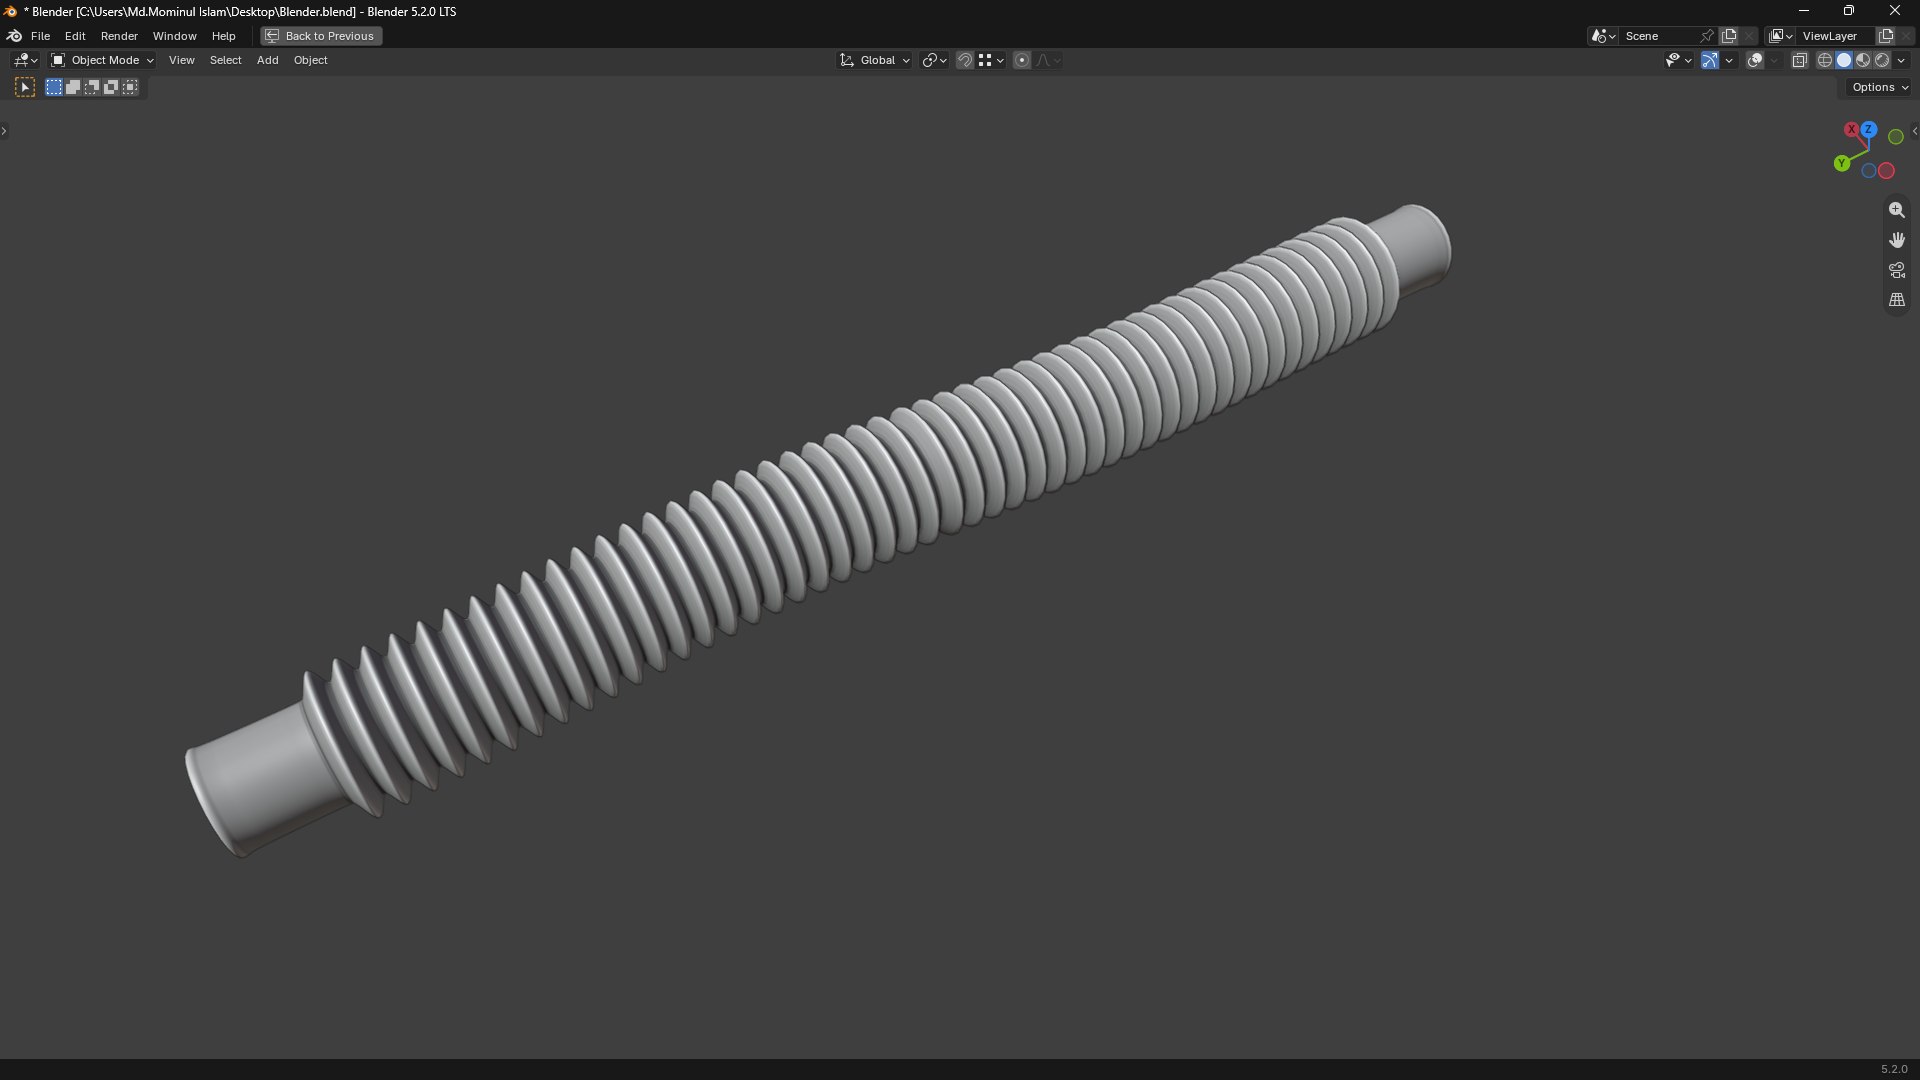Viewport: 1920px width, 1080px height.
Task: Toggle X-Ray mode
Action: [1799, 61]
